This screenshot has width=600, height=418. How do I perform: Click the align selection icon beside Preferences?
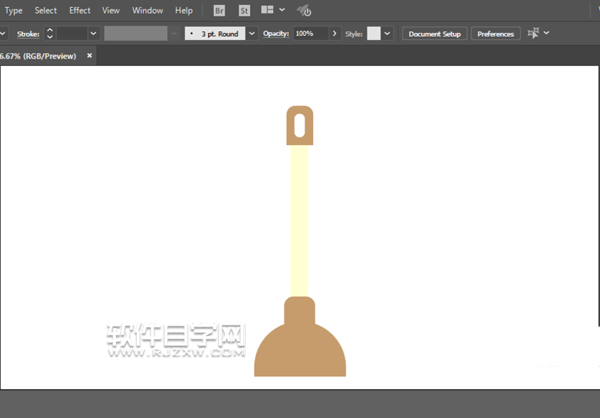point(534,33)
